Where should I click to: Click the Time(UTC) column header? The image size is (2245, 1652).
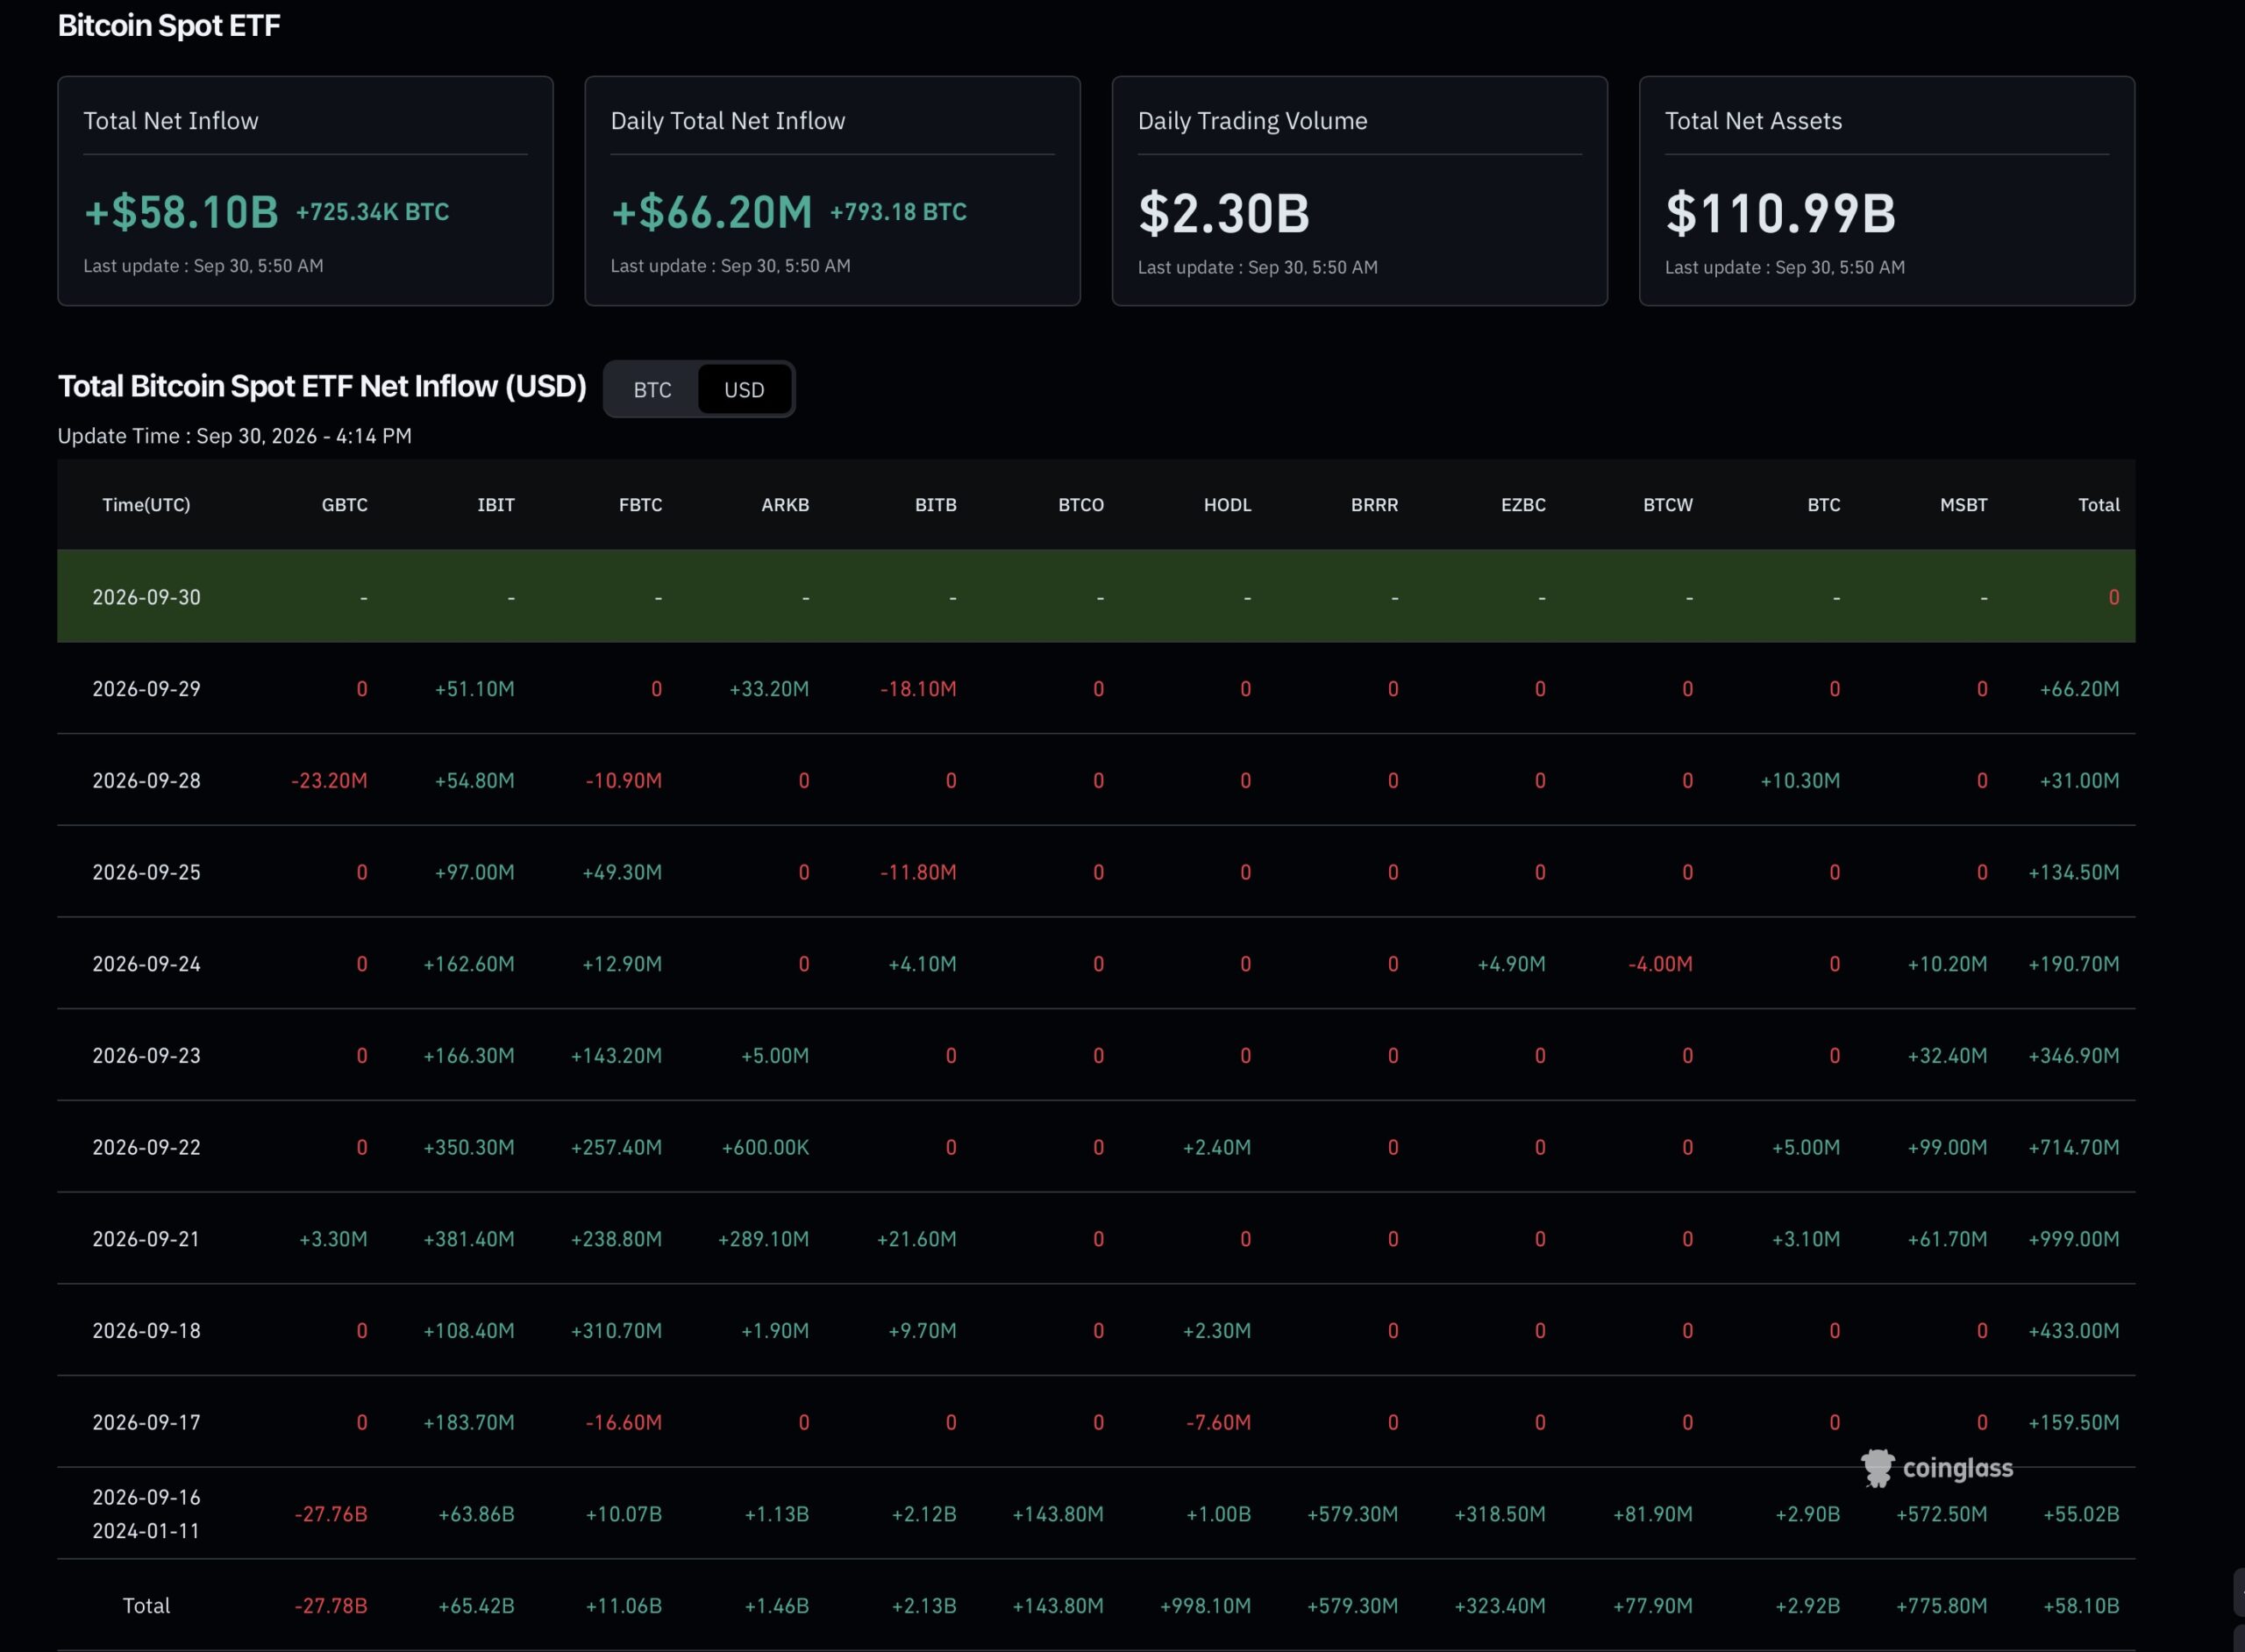click(x=146, y=505)
